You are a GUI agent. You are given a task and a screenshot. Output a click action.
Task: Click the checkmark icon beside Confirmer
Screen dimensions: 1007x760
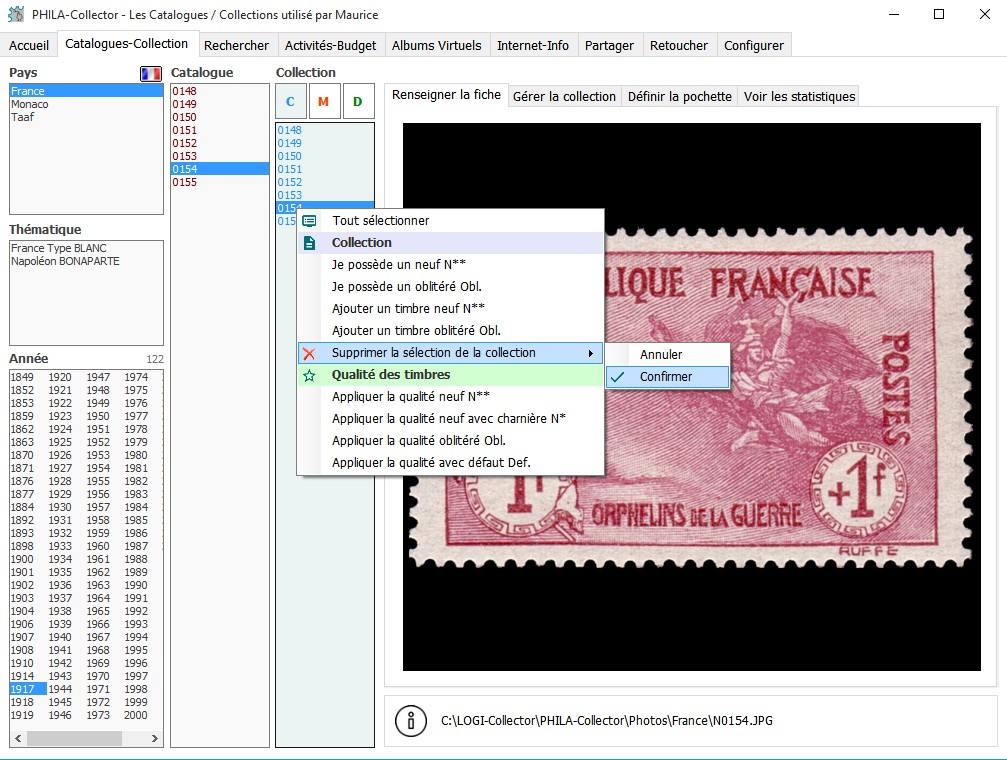[618, 377]
